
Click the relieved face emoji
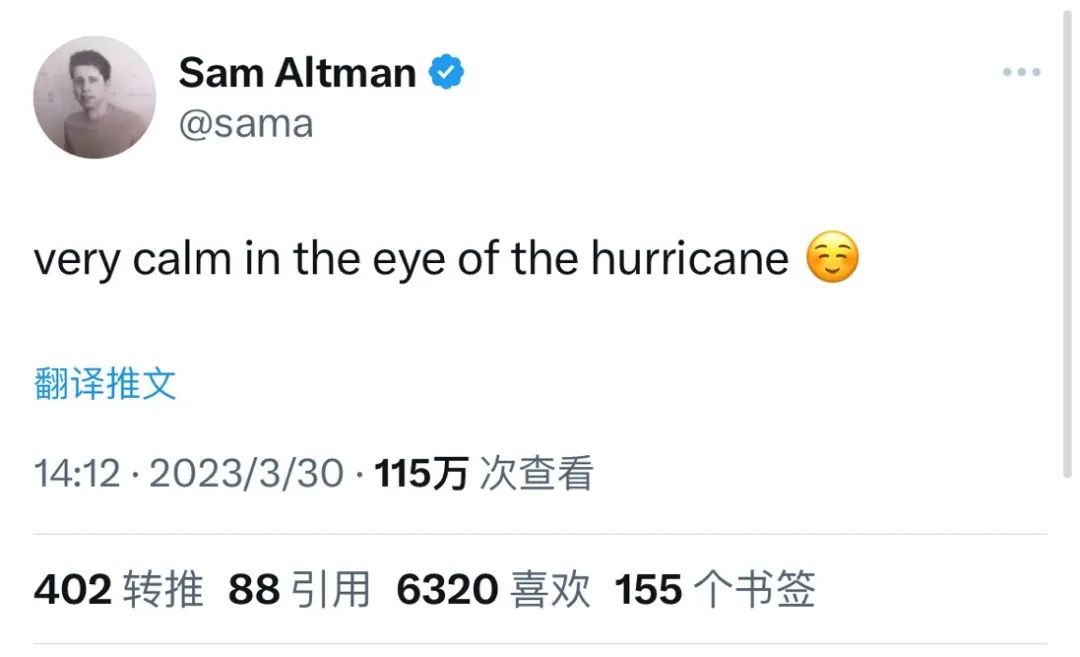832,260
